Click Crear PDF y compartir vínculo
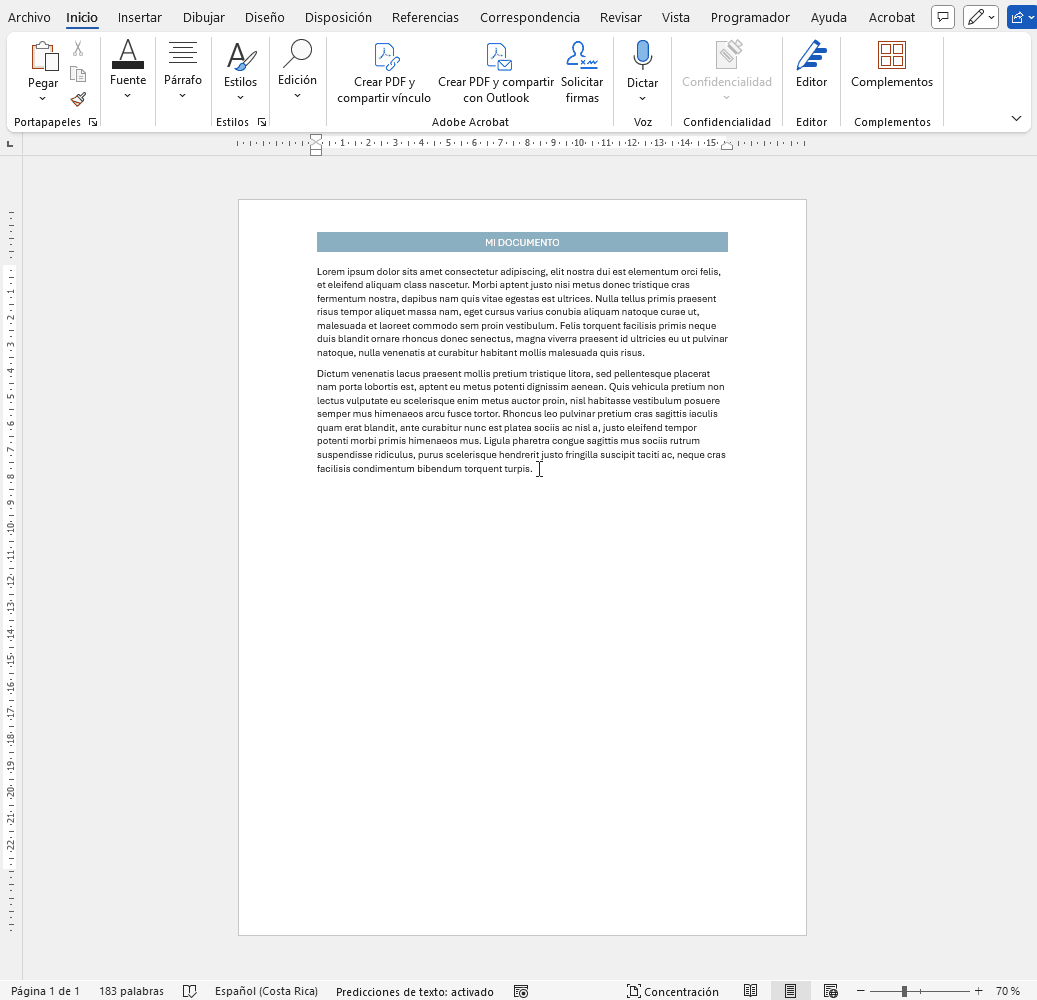The image size is (1037, 1000). coord(384,73)
